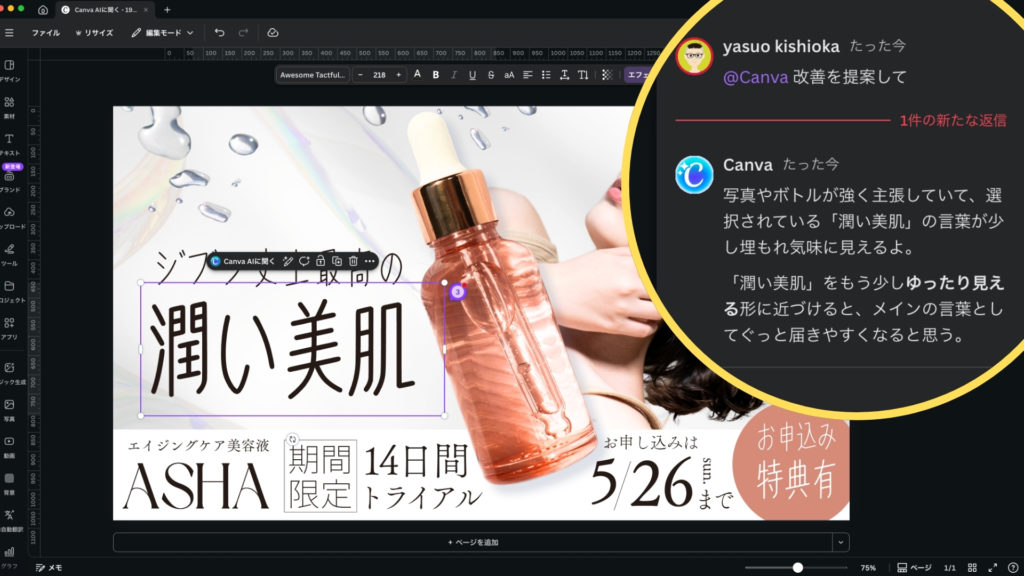Click the cloud save status icon
This screenshot has width=1024, height=576.
point(272,33)
